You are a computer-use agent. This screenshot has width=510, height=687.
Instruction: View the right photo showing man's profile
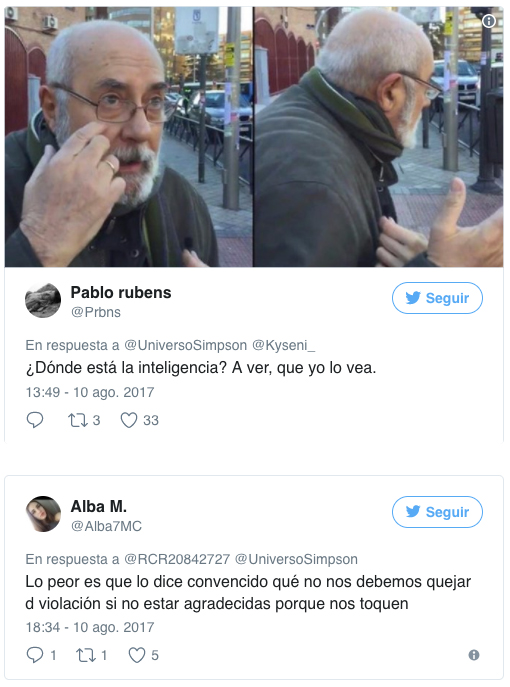click(379, 137)
